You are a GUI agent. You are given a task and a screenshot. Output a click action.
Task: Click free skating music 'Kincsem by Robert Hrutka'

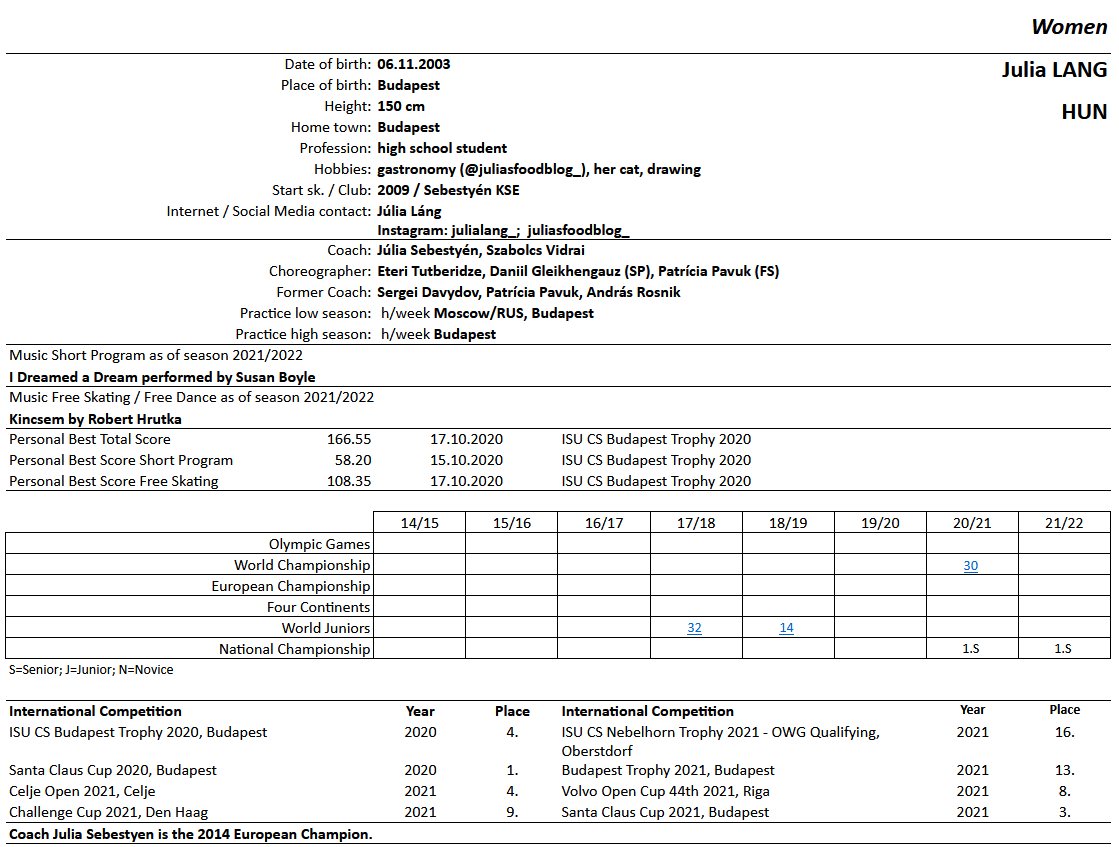point(95,420)
